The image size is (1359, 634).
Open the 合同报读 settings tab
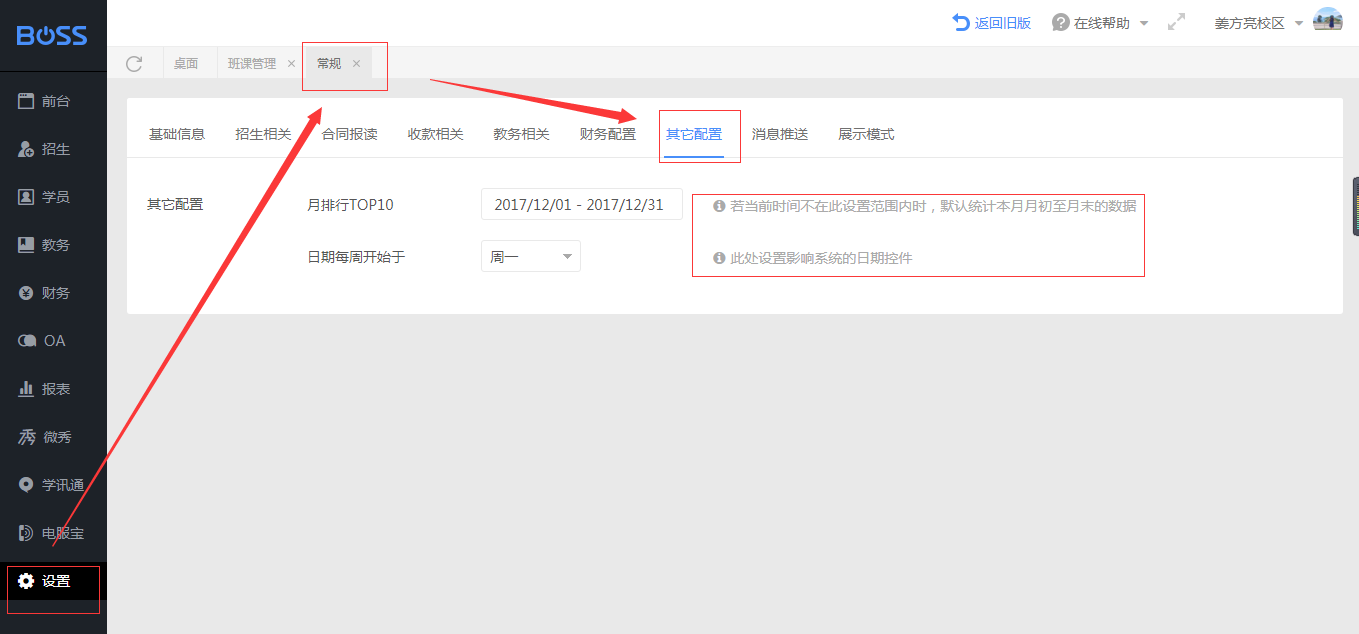pos(349,134)
